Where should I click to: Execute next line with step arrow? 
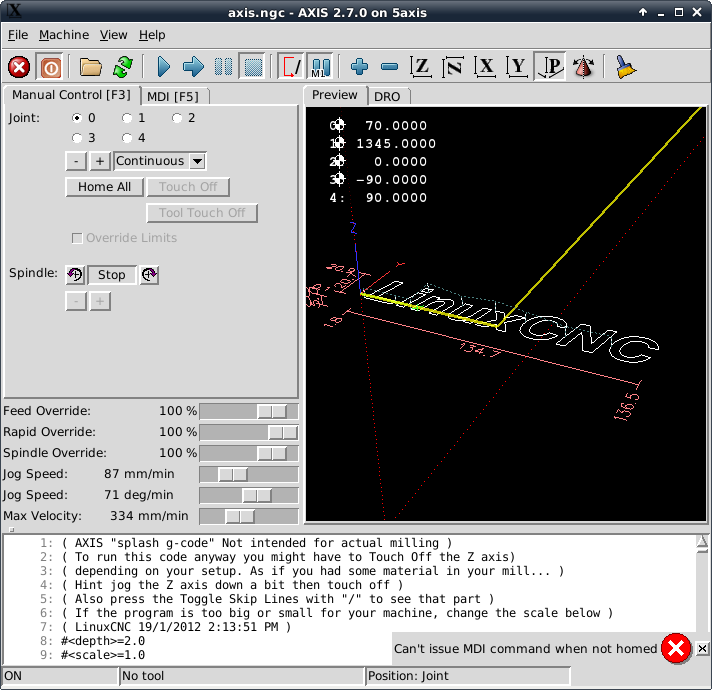pyautogui.click(x=193, y=67)
